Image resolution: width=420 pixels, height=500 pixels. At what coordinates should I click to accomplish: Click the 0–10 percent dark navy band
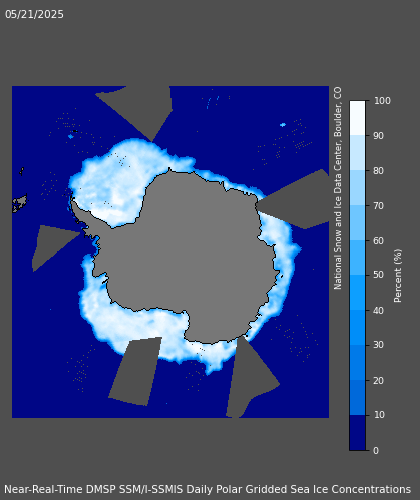pyautogui.click(x=357, y=433)
